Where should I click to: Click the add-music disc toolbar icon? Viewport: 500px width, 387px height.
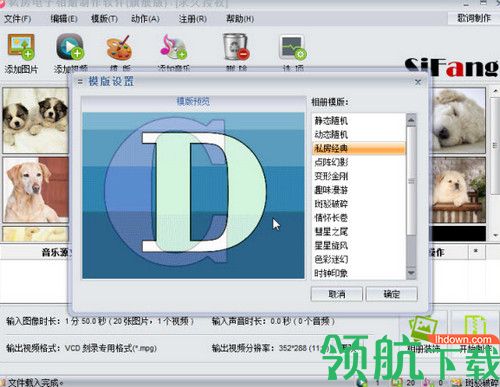(173, 47)
